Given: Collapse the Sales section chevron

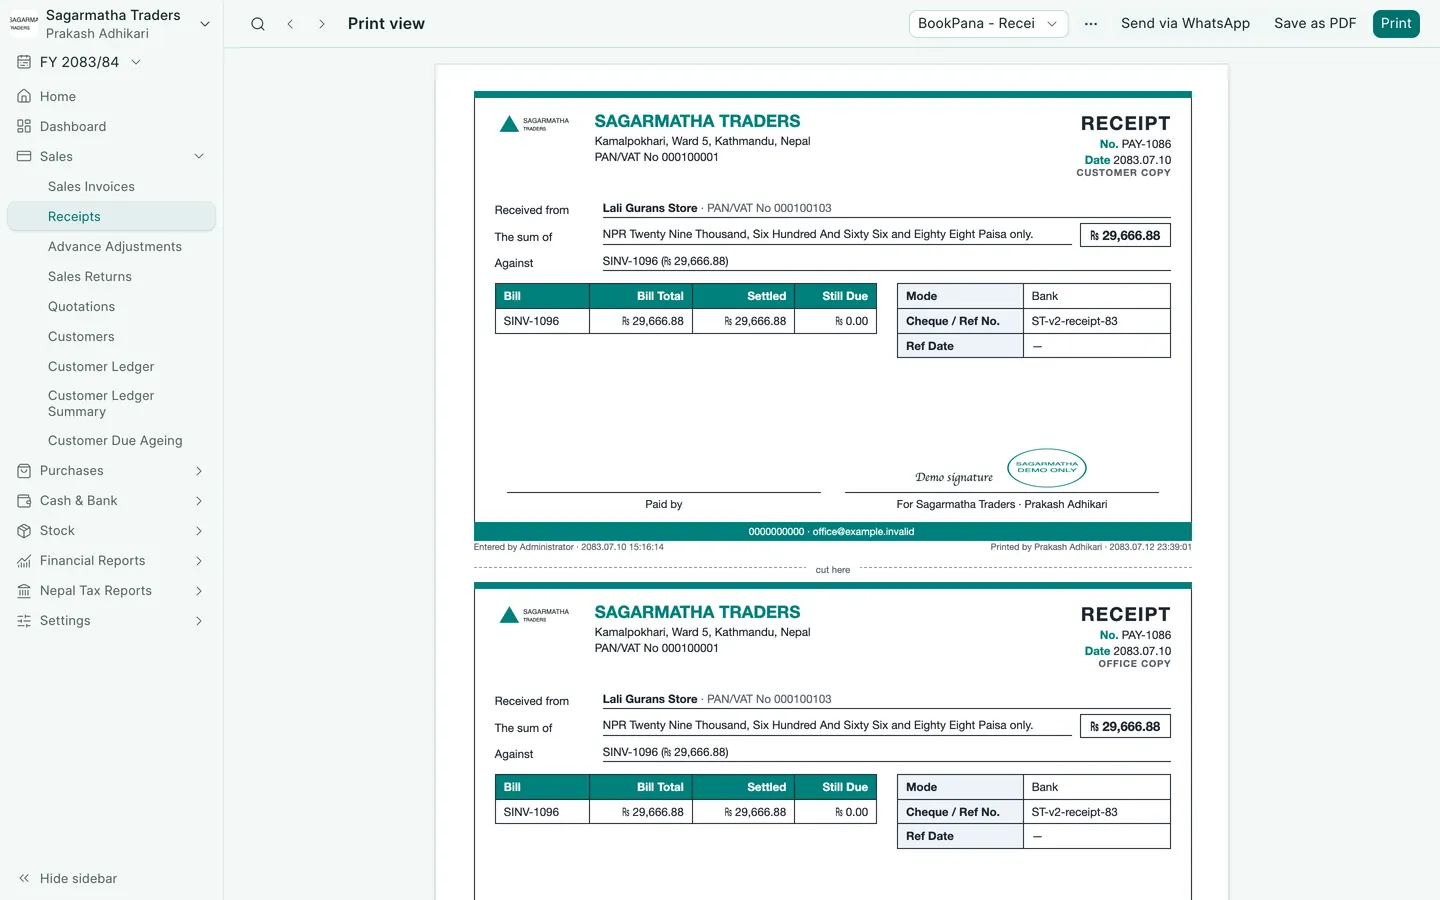Looking at the screenshot, I should (x=199, y=157).
